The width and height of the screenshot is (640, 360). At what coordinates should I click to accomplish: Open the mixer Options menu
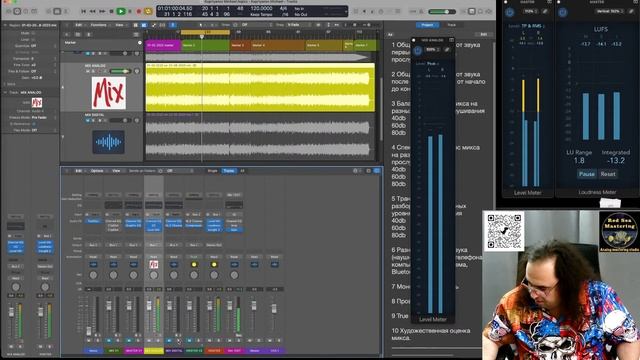pos(97,171)
